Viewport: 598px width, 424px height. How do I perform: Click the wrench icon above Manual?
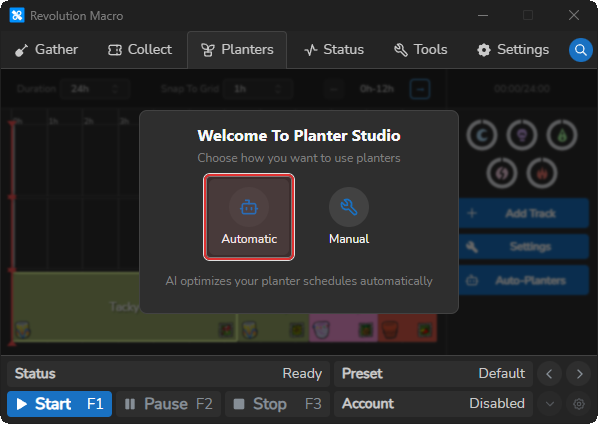[x=349, y=207]
